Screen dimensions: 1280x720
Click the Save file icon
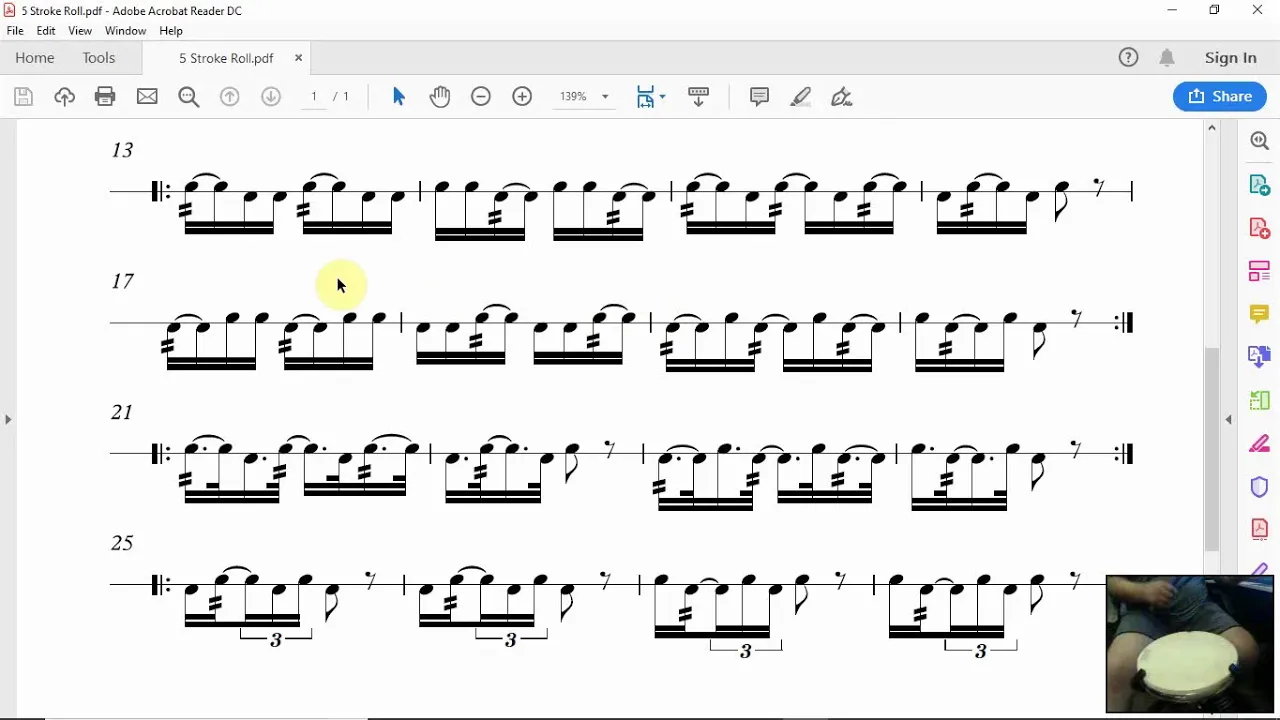pos(24,97)
